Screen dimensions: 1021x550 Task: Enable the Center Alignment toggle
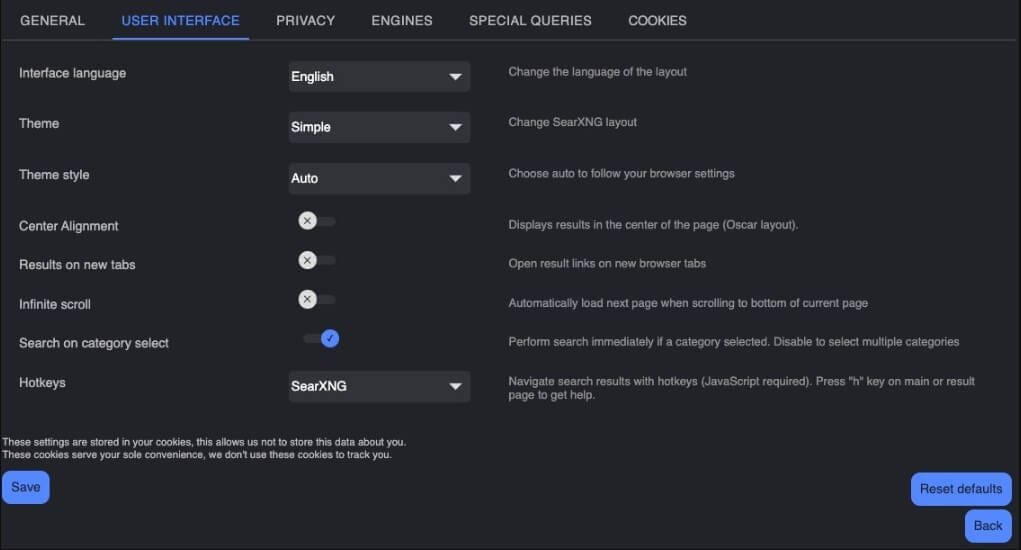point(316,221)
